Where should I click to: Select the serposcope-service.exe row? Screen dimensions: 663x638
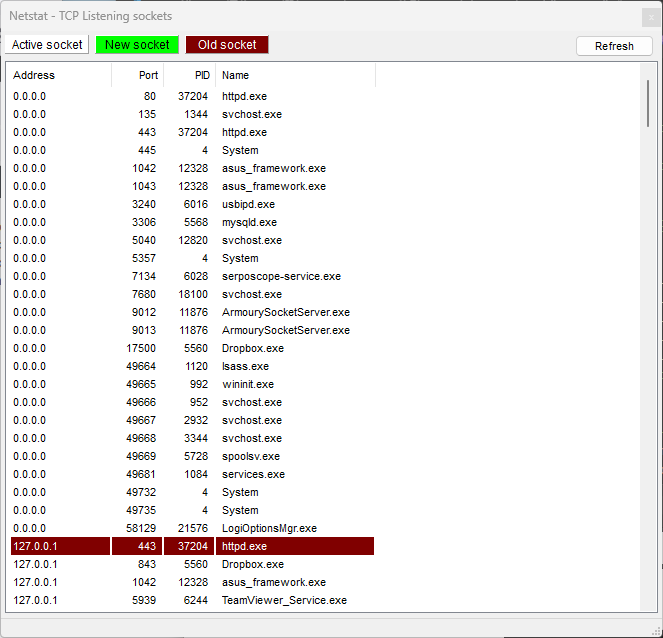[192, 276]
